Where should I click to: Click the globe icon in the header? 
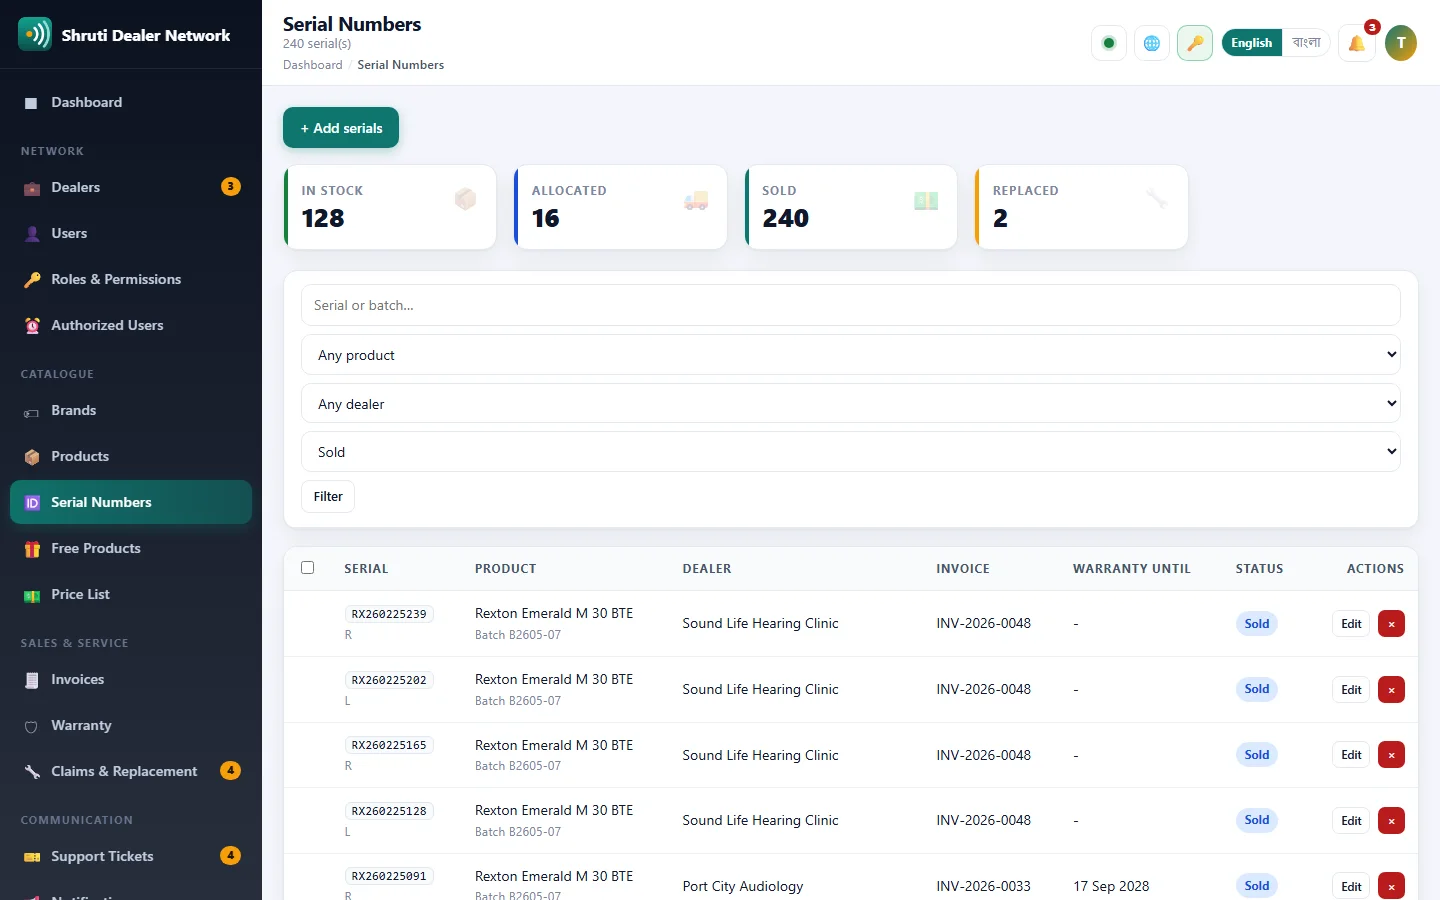(x=1152, y=43)
